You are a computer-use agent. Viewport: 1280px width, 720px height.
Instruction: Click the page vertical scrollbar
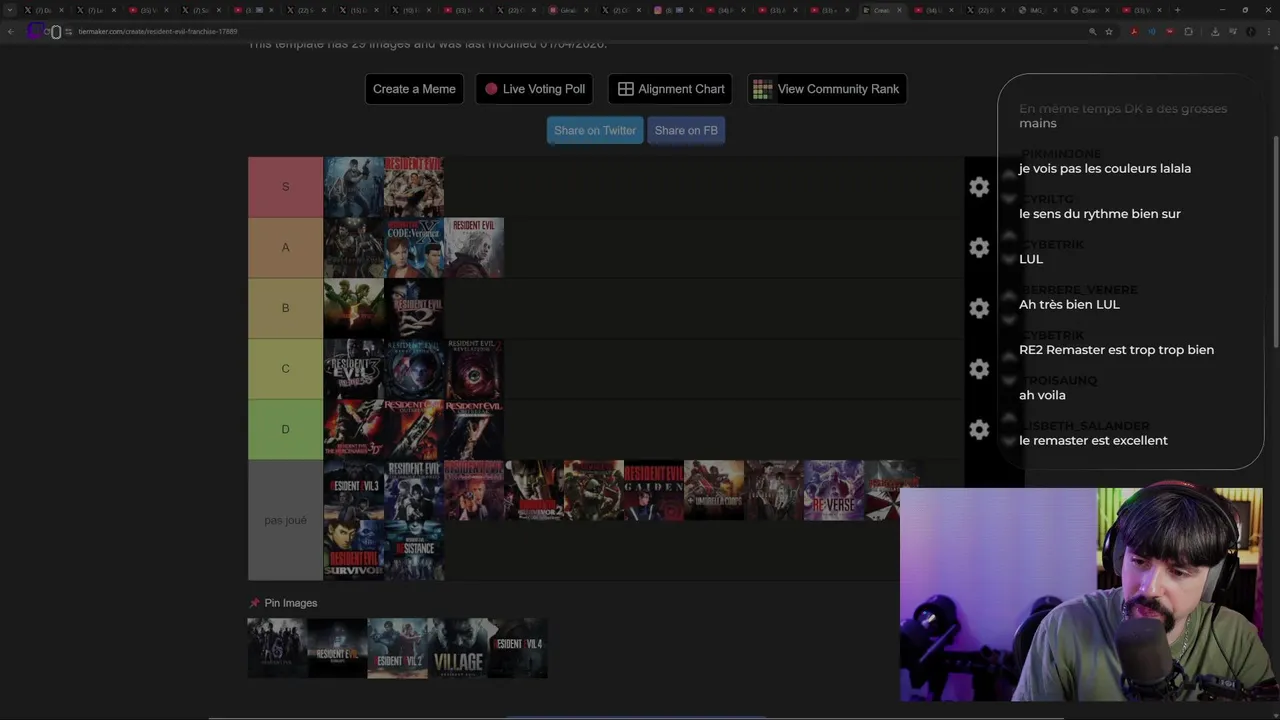pyautogui.click(x=1275, y=240)
